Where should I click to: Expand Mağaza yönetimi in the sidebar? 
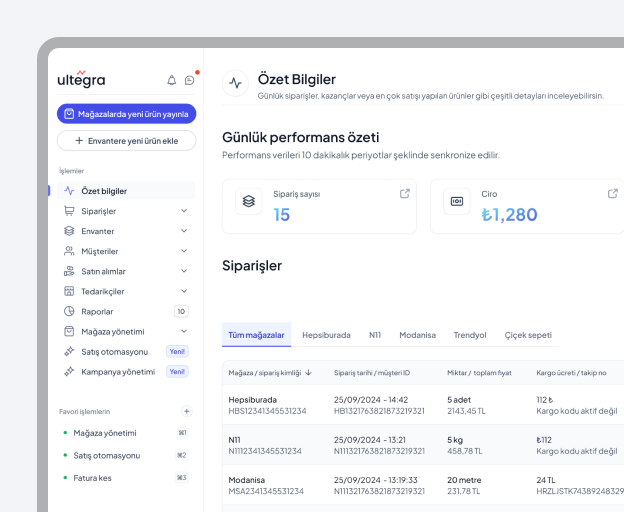click(x=183, y=331)
